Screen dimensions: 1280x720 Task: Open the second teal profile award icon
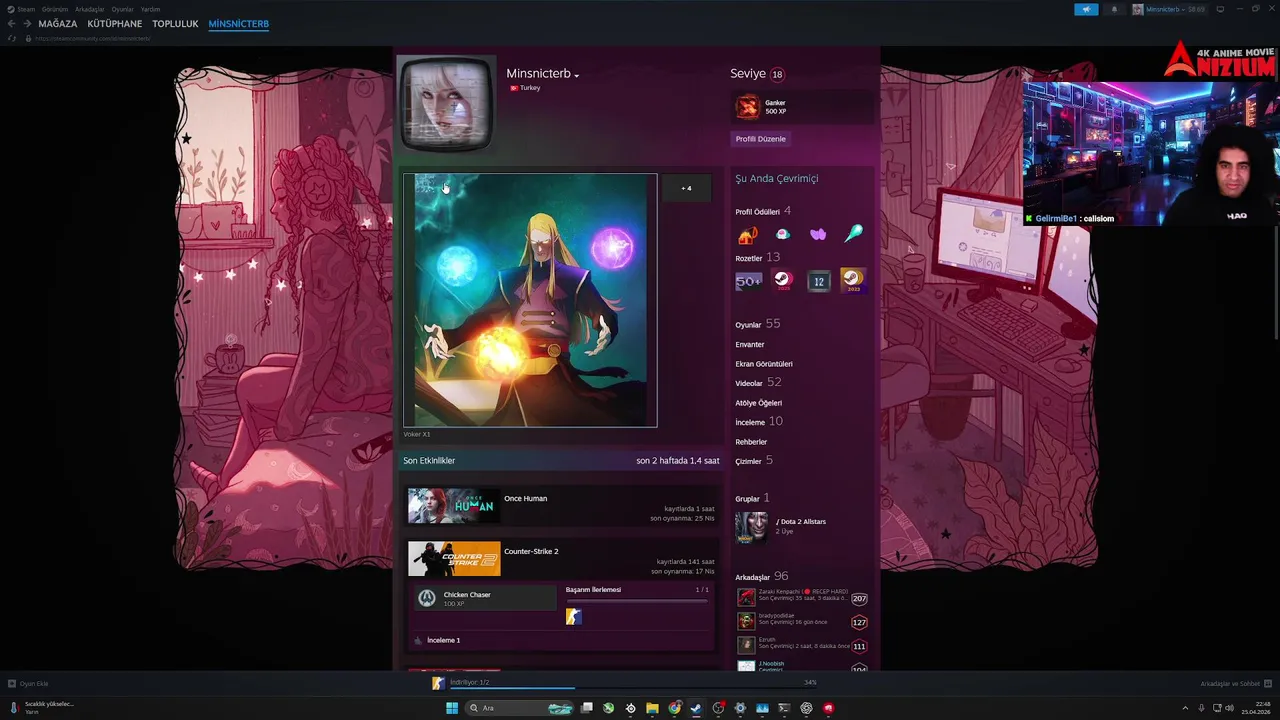tap(783, 235)
